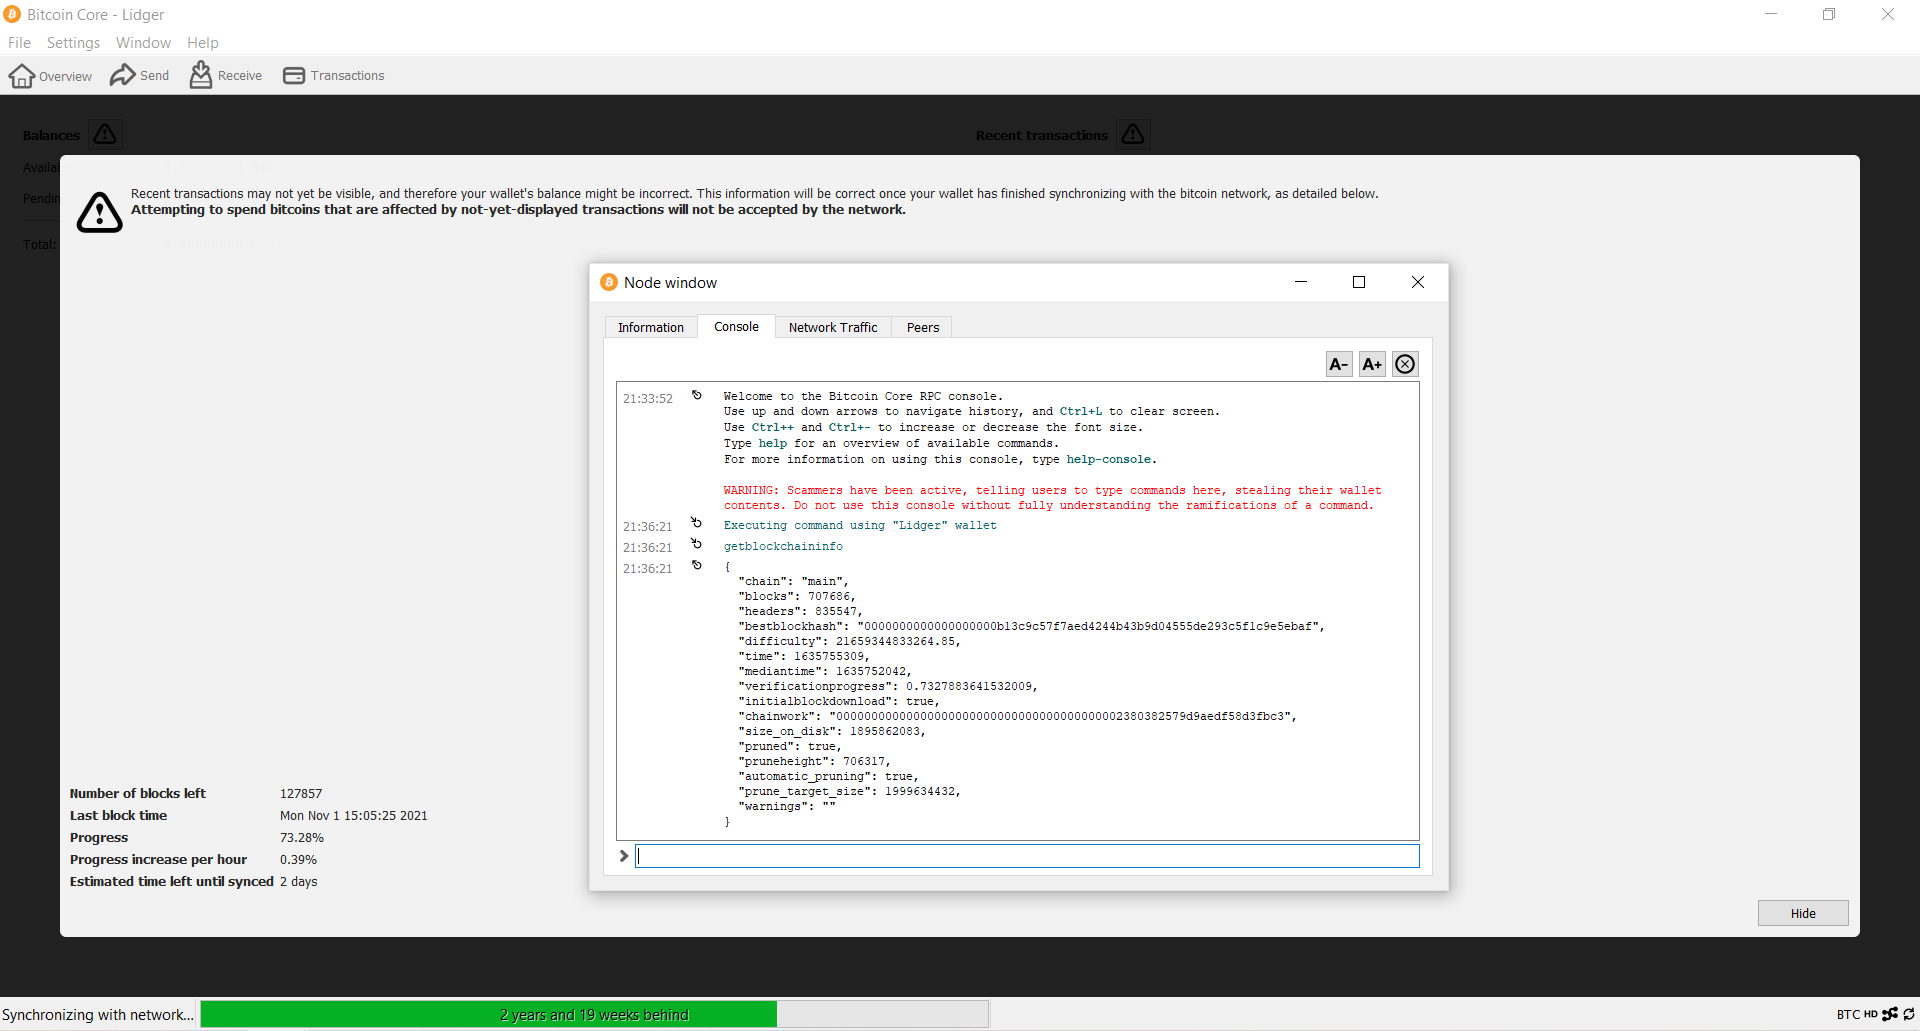Viewport: 1920px width, 1031px height.
Task: Clear the console with the X circle icon
Action: click(x=1405, y=364)
